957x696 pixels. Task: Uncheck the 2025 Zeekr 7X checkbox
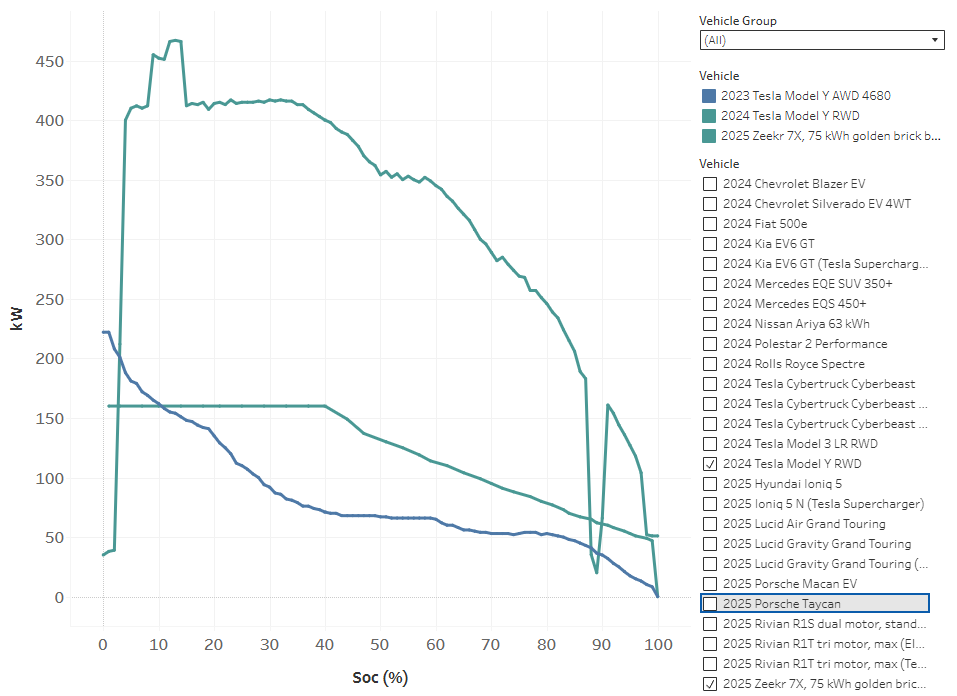(710, 684)
